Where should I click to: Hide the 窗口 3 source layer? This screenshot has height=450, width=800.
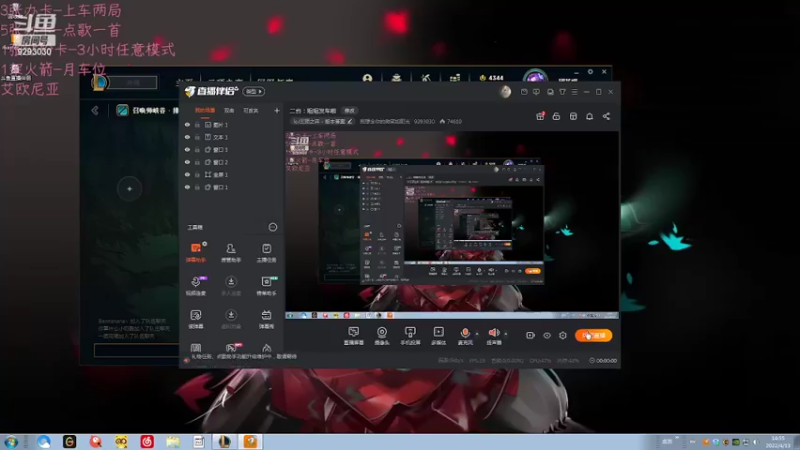pos(187,149)
